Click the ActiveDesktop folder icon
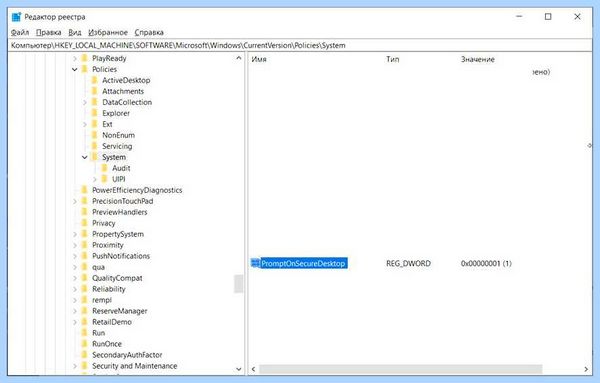 [95, 80]
